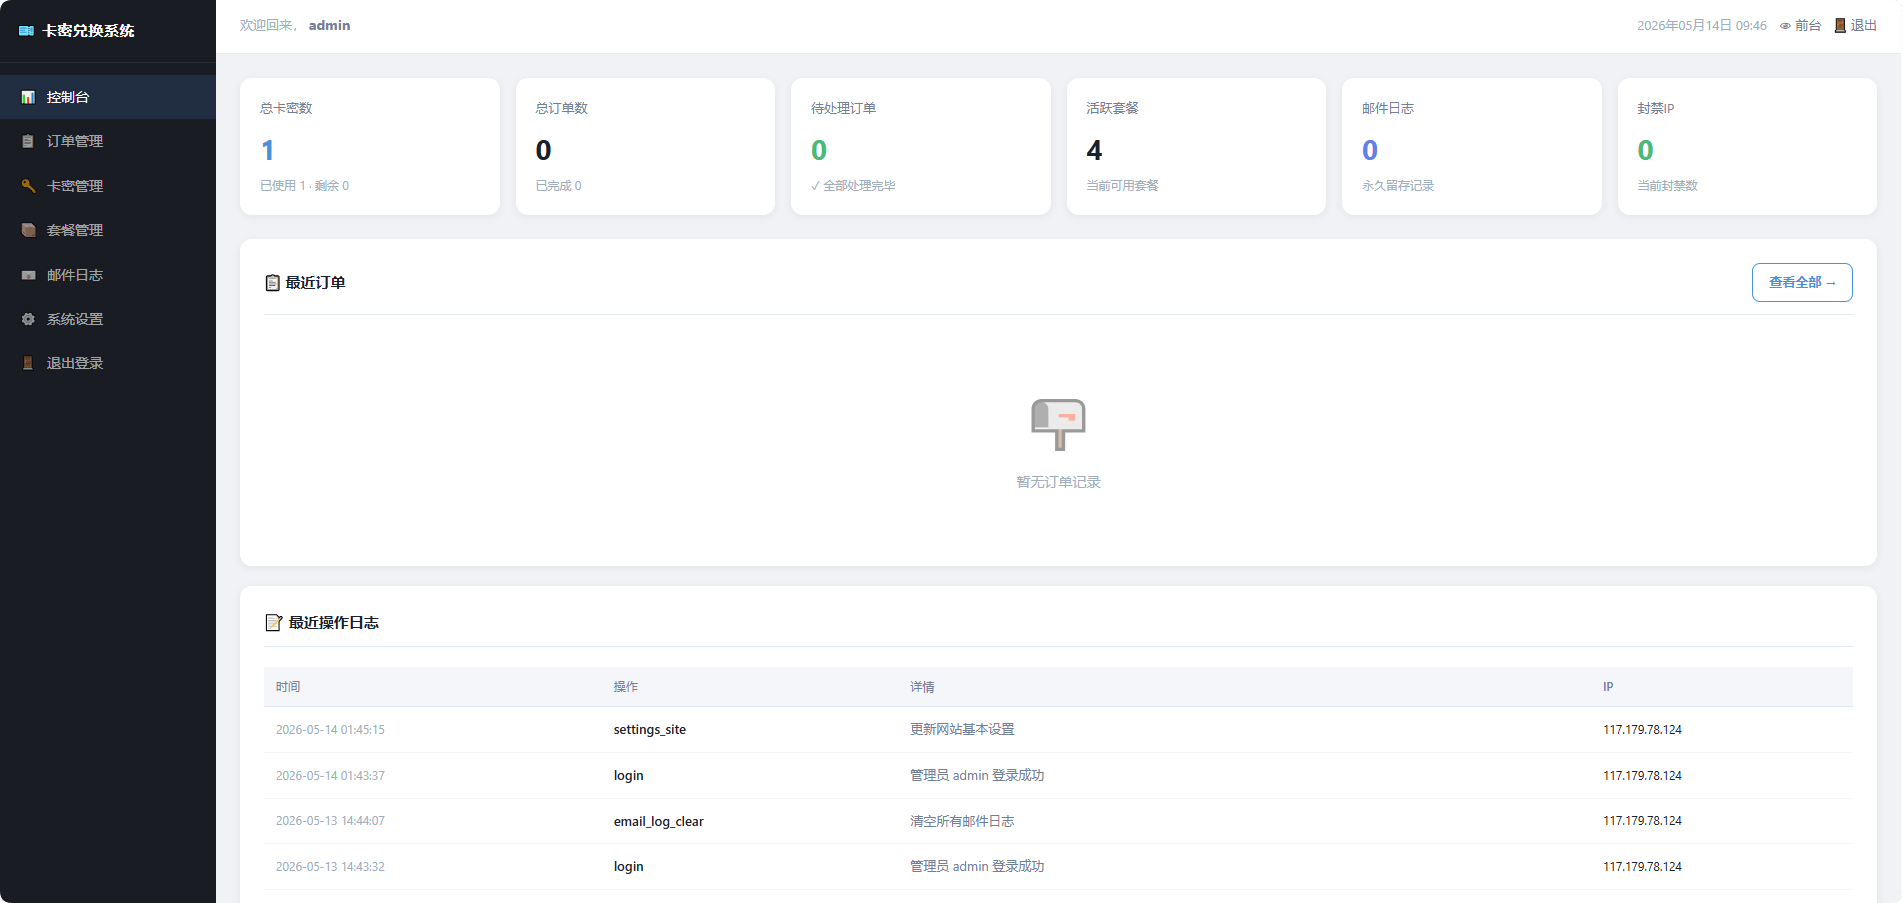Click the 2026年05月14日 09:46 date text
Viewport: 1903px width, 903px height.
(x=1702, y=26)
